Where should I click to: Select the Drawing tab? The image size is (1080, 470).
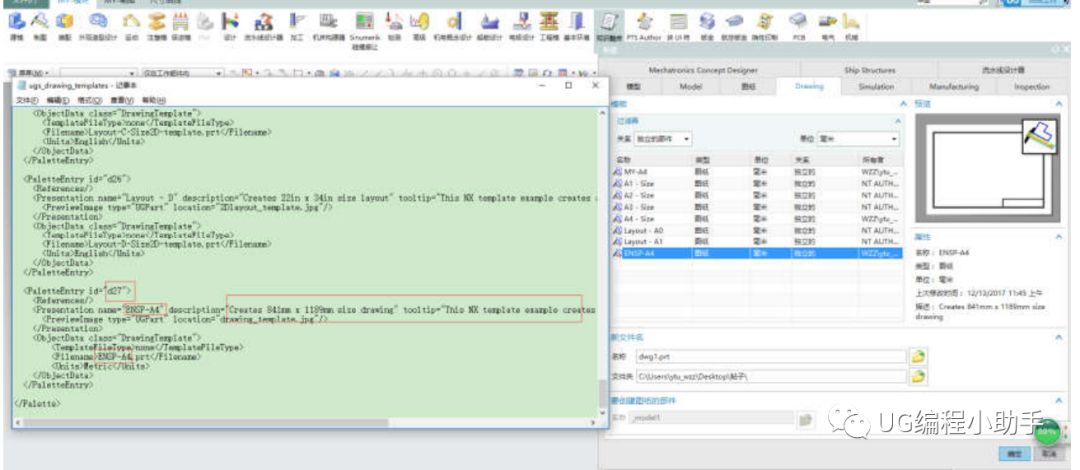809,87
